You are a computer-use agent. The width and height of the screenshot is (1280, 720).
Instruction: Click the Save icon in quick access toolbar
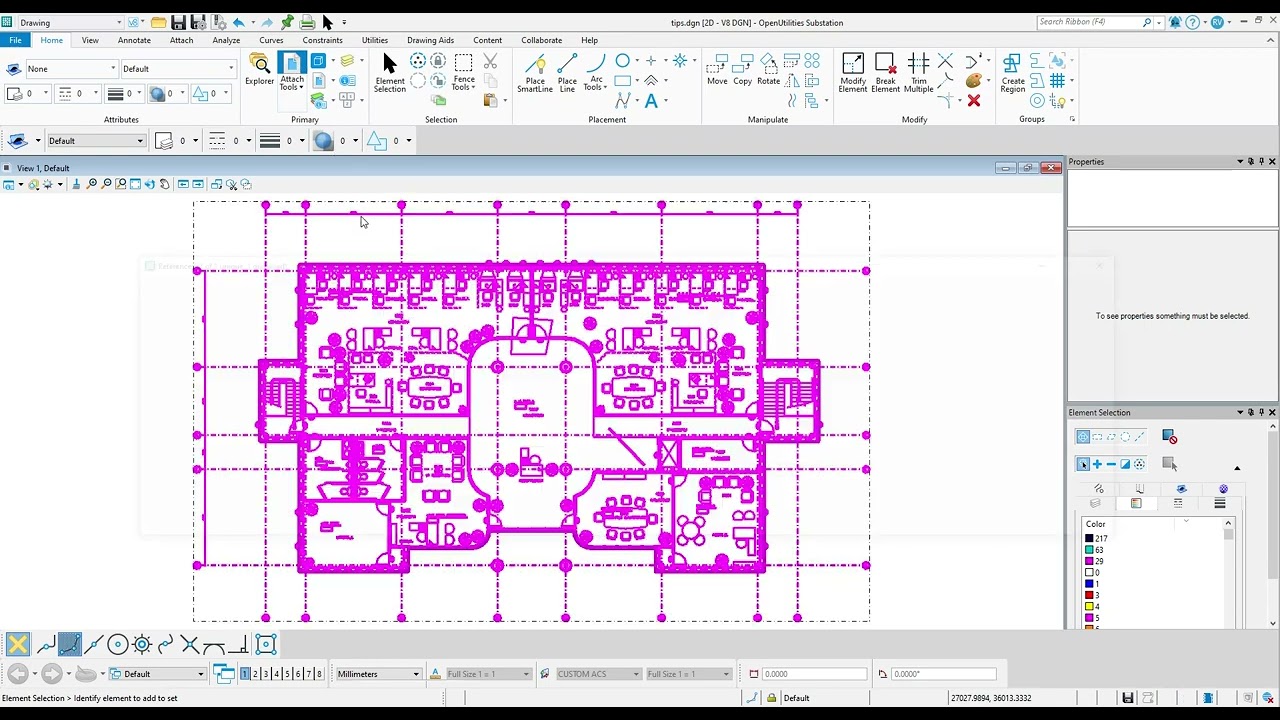(178, 22)
